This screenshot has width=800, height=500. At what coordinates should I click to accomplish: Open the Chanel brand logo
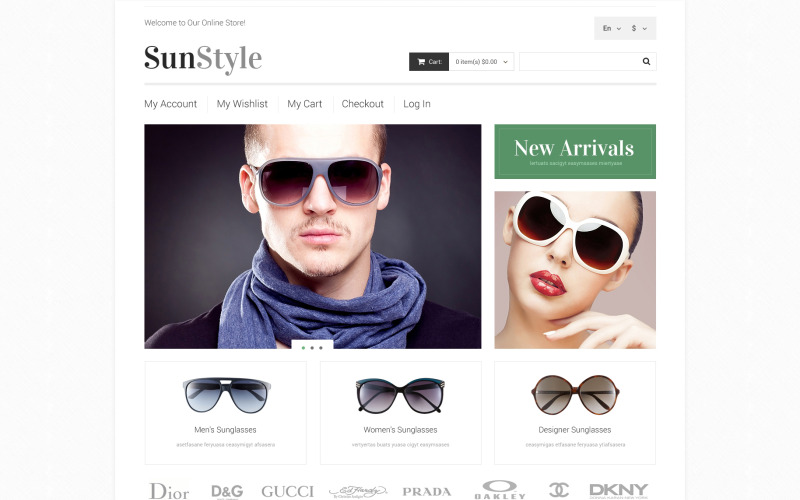559,491
